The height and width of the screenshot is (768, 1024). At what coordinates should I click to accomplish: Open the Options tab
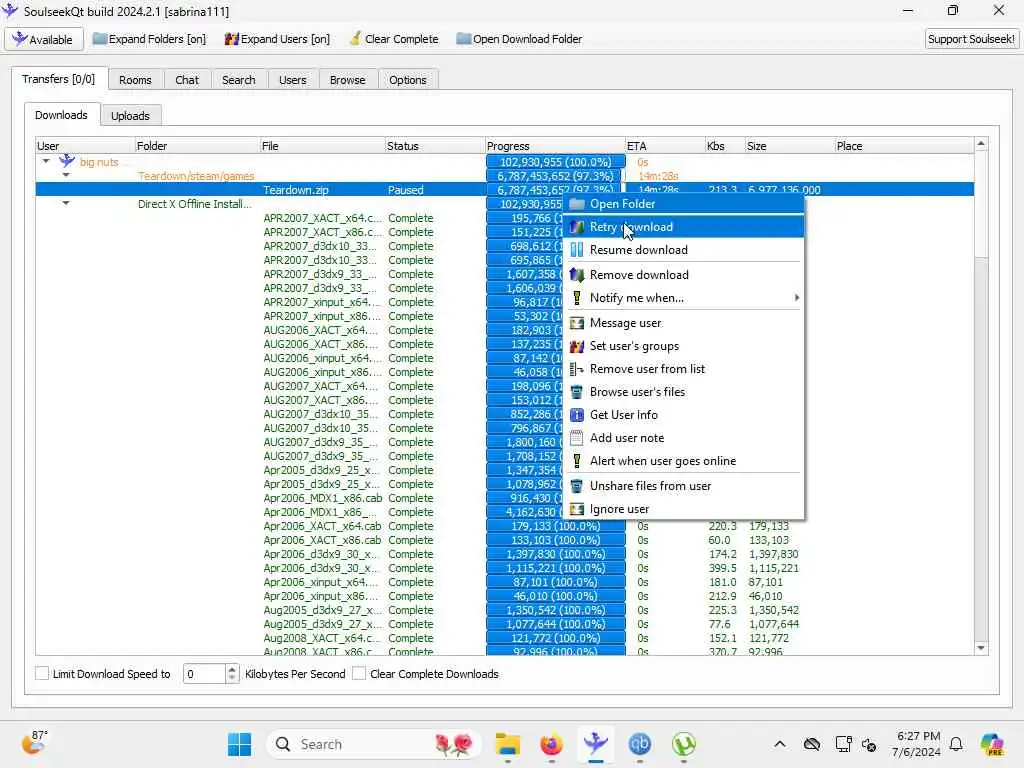tap(408, 80)
